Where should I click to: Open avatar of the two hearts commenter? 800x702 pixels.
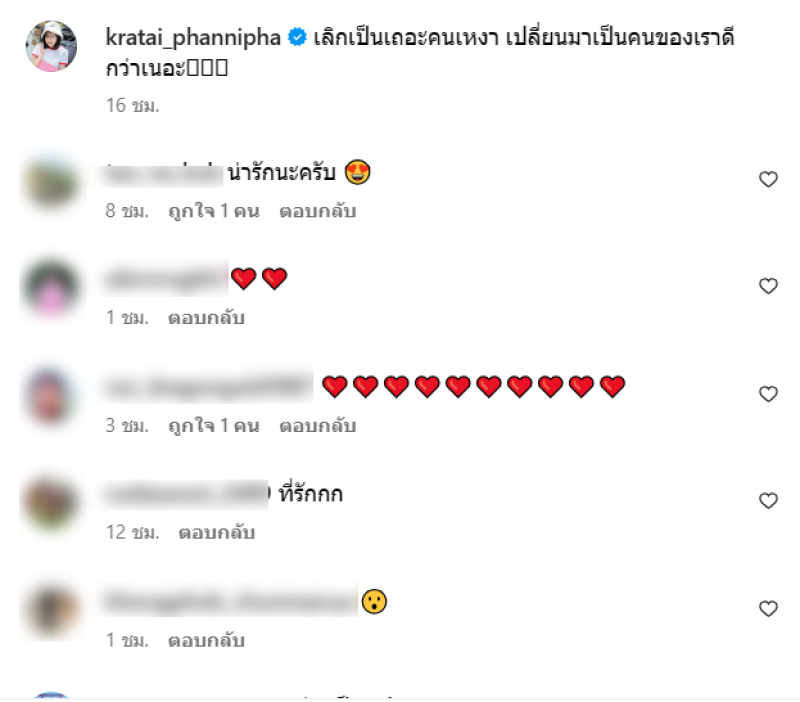51,289
